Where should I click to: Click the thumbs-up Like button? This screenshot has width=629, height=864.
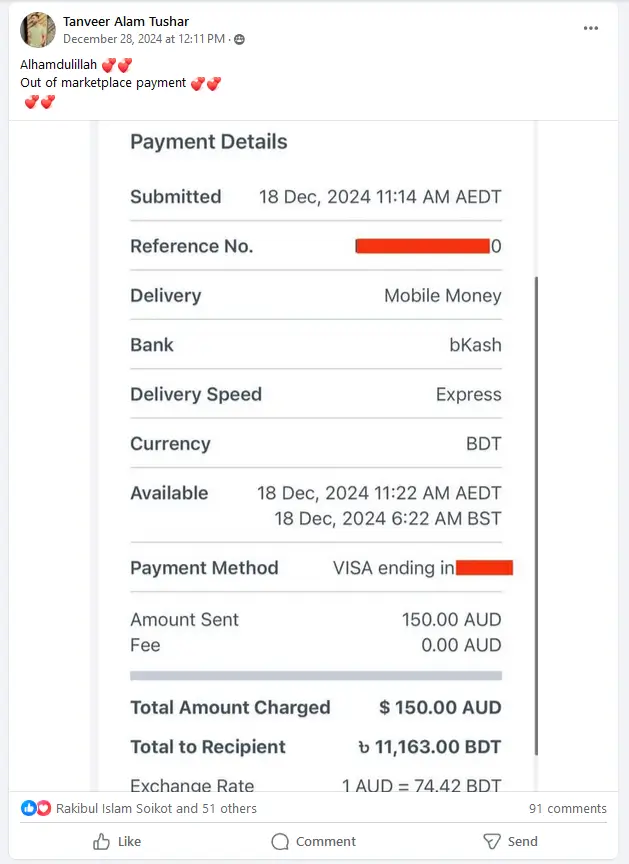[117, 841]
